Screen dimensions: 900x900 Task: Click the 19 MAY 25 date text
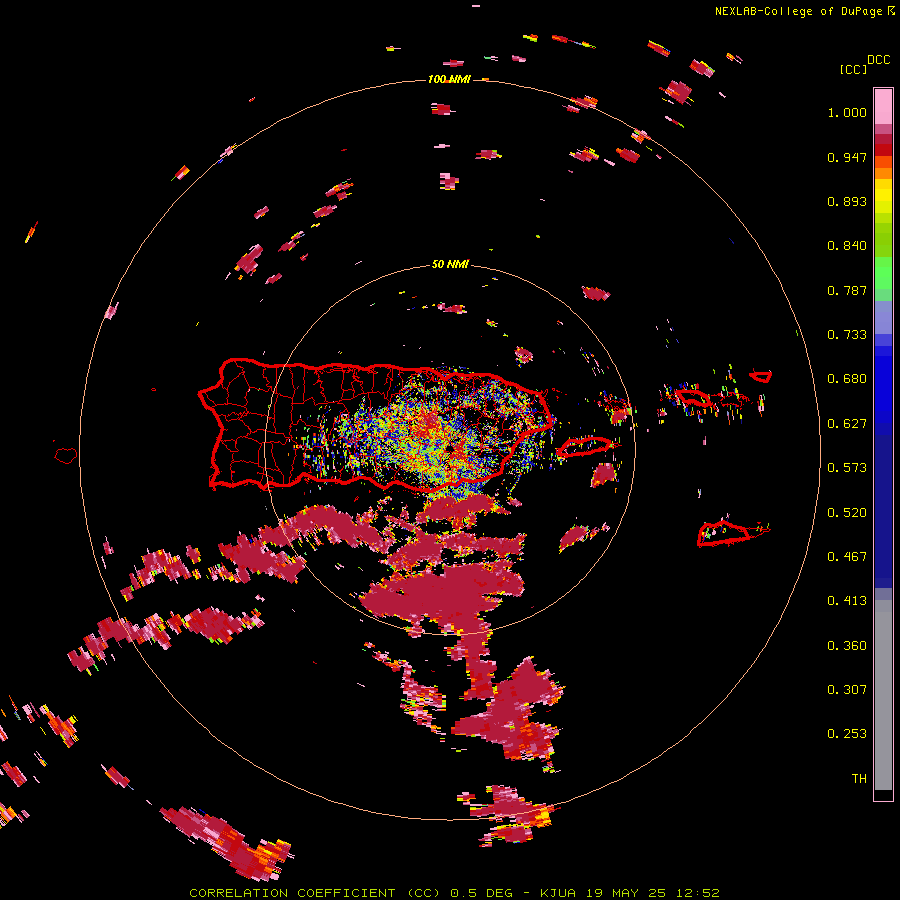pos(626,893)
